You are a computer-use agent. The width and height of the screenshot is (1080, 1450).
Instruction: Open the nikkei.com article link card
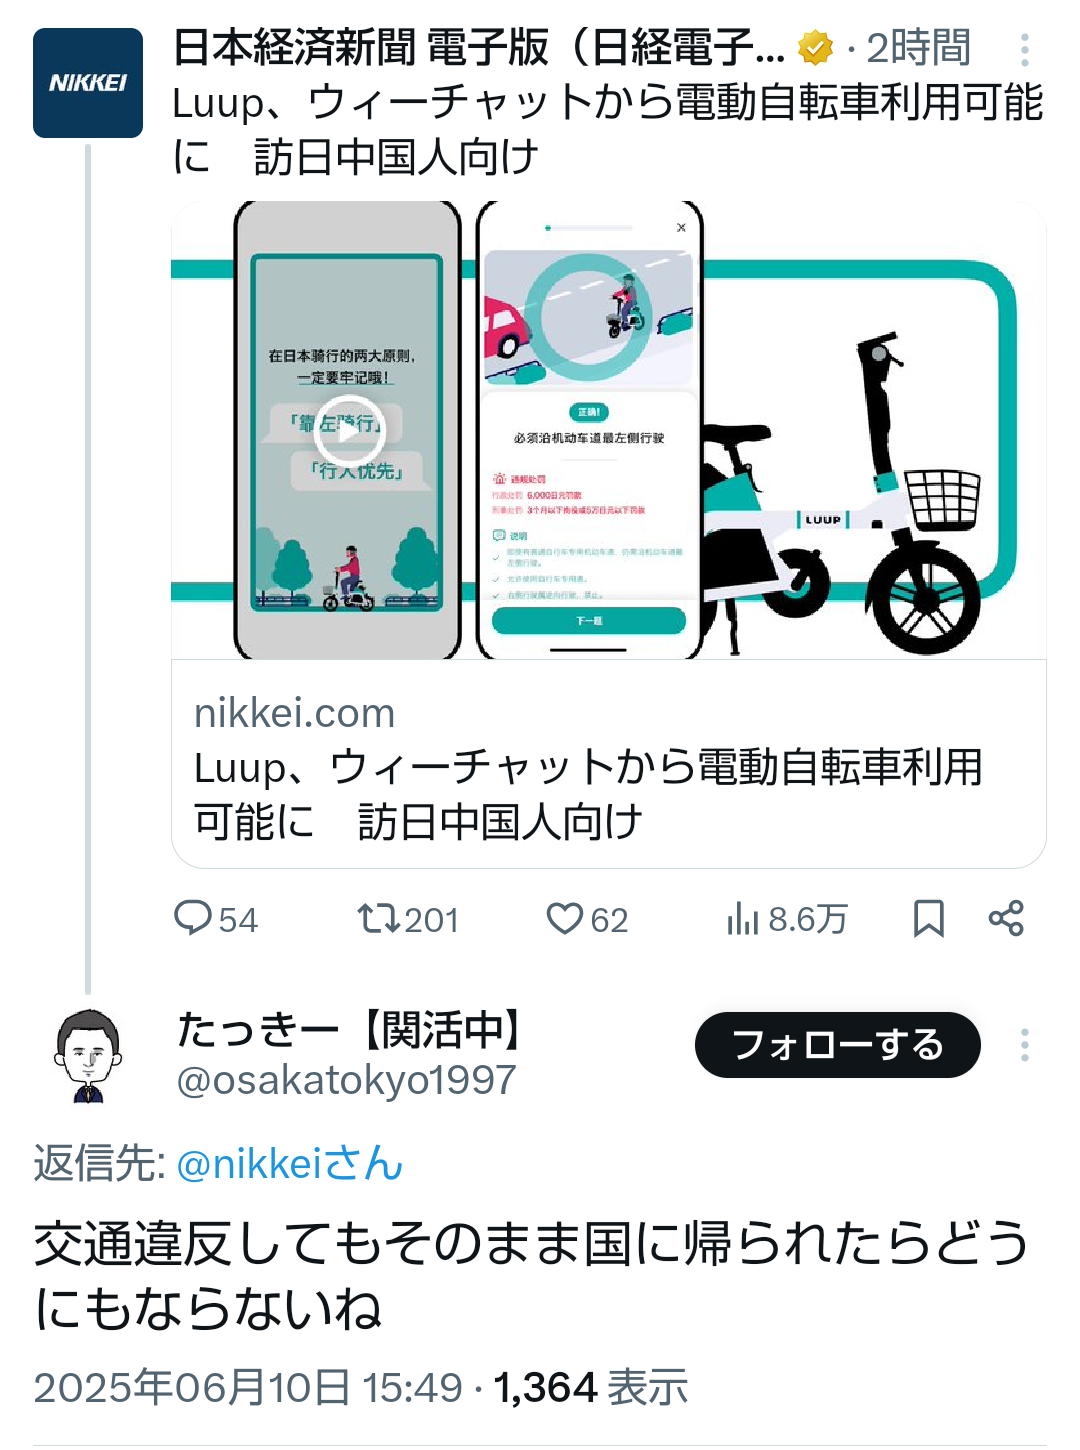609,765
